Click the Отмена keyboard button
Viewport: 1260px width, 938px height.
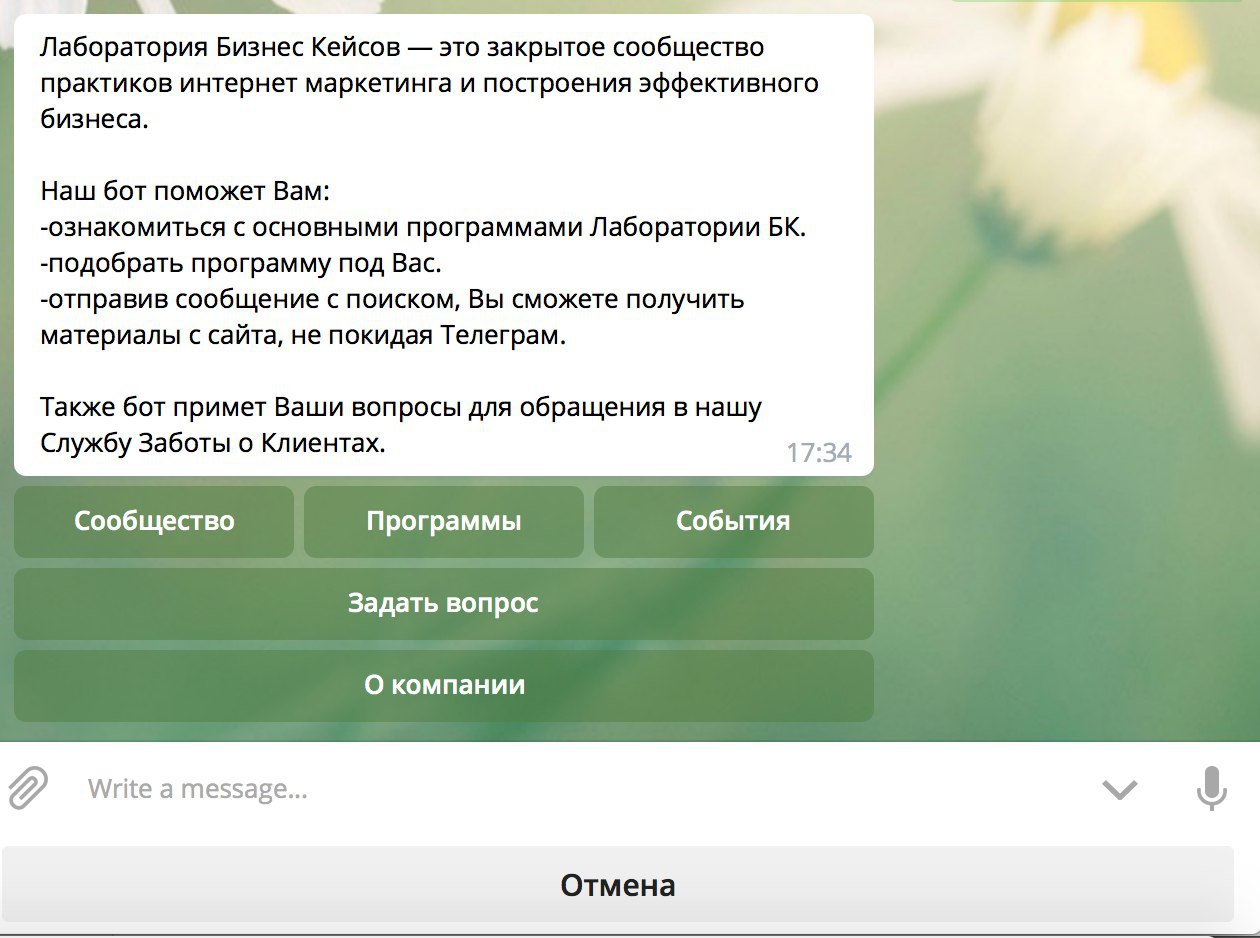coord(618,885)
